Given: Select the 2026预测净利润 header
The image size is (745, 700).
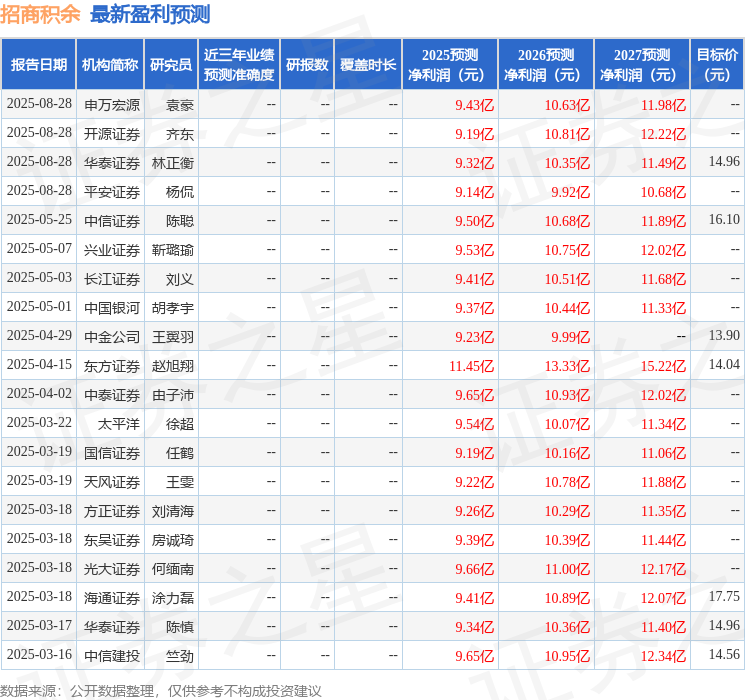Looking at the screenshot, I should [546, 64].
